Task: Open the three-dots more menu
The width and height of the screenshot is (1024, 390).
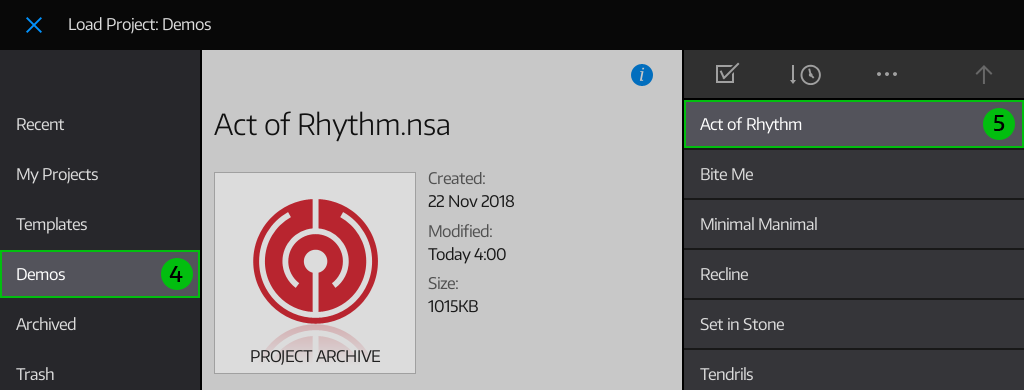Action: click(x=887, y=74)
